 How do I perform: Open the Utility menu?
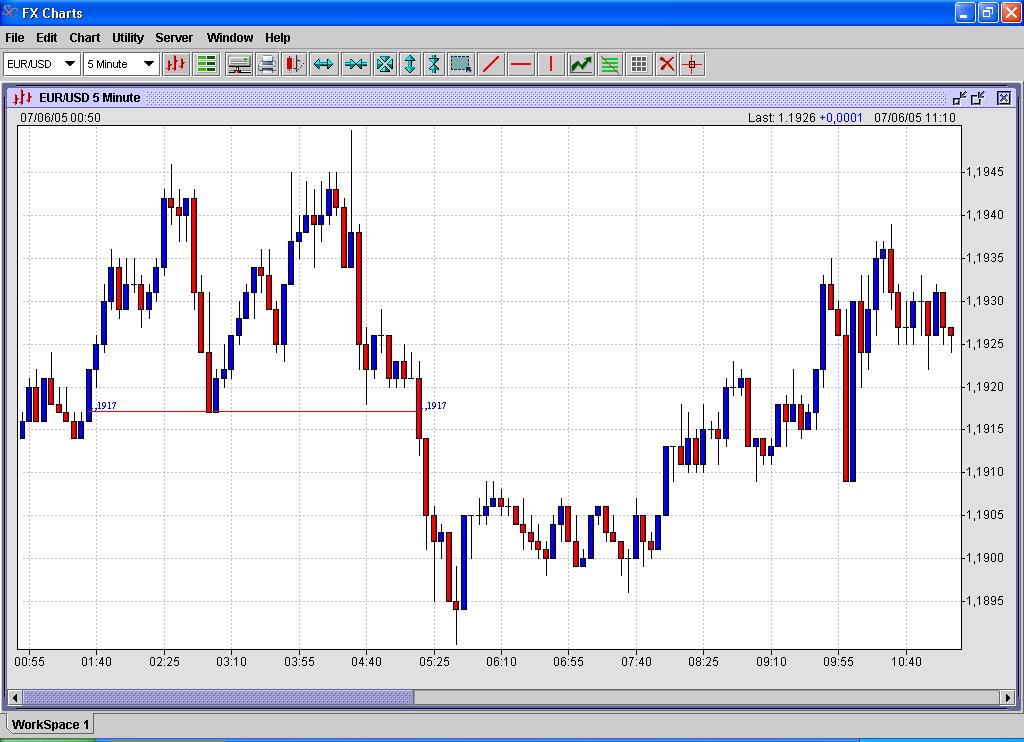click(128, 38)
